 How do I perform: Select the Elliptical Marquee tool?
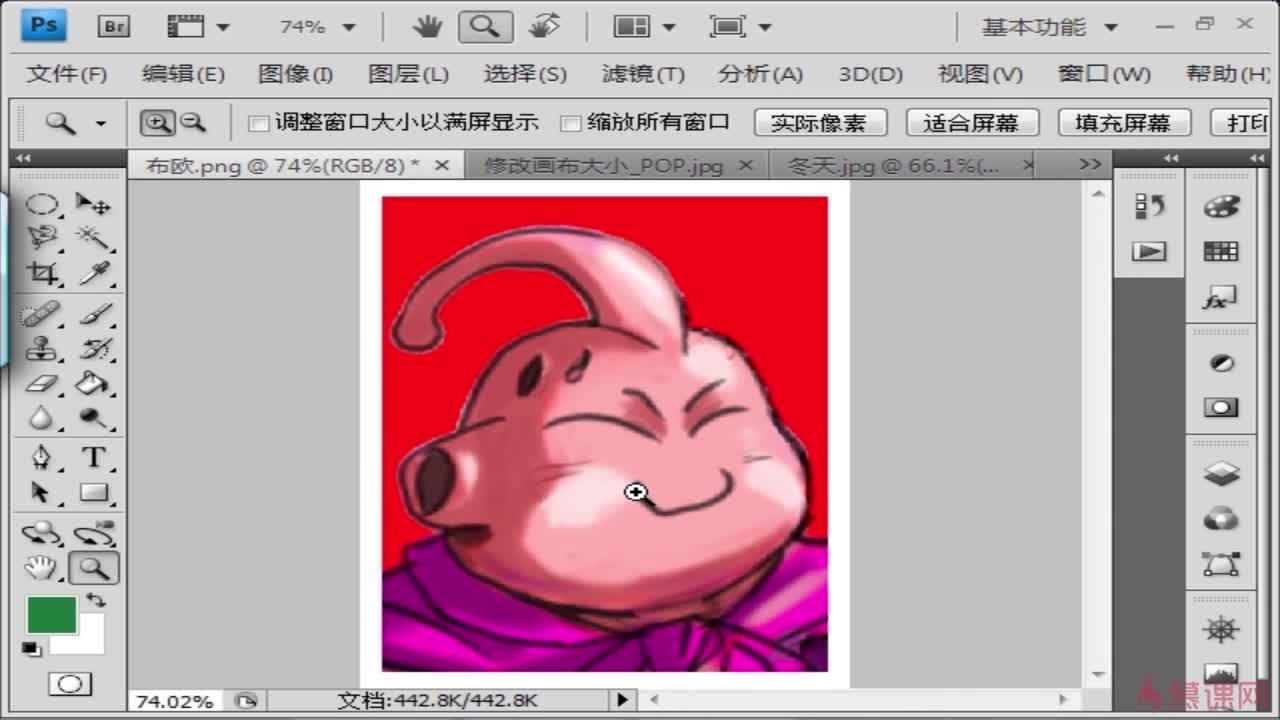pyautogui.click(x=41, y=205)
